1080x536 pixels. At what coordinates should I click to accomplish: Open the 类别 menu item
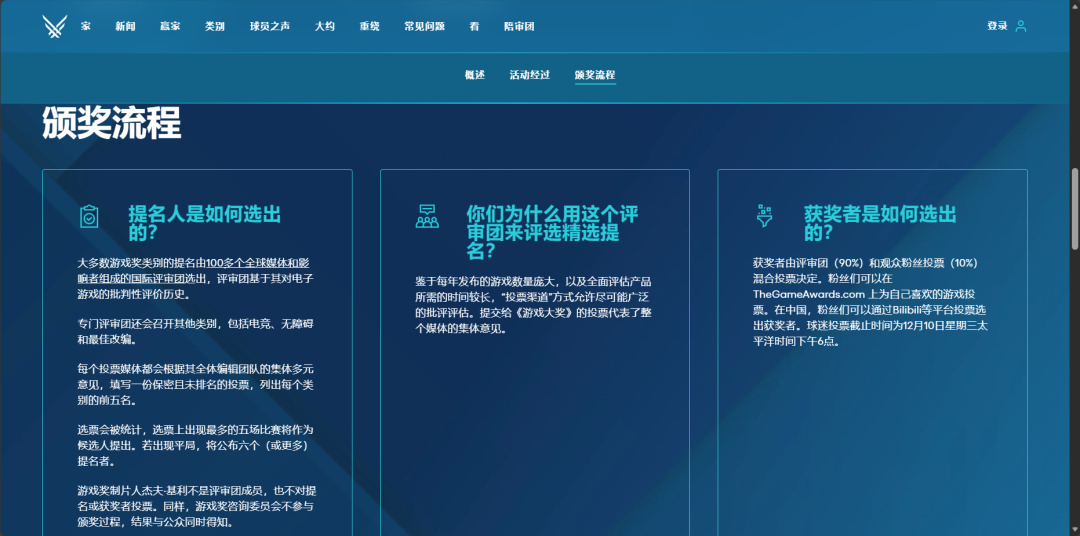pyautogui.click(x=215, y=26)
